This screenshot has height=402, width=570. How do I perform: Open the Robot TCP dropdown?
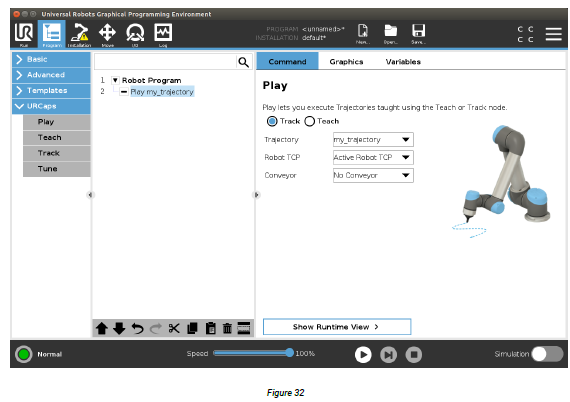pyautogui.click(x=373, y=157)
